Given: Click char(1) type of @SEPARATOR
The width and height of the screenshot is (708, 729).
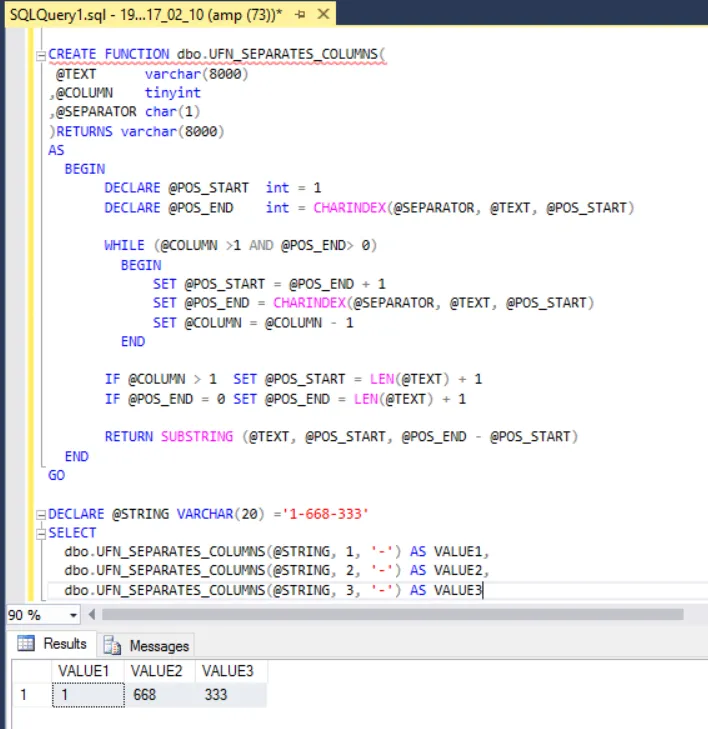Looking at the screenshot, I should (x=172, y=112).
